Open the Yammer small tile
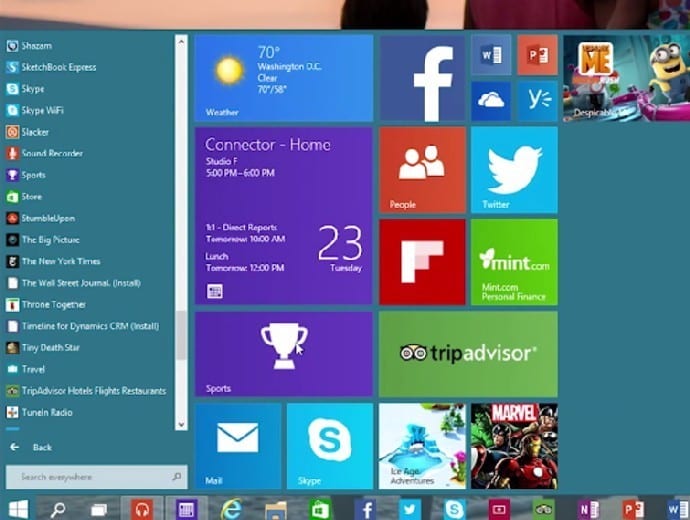 click(x=537, y=101)
